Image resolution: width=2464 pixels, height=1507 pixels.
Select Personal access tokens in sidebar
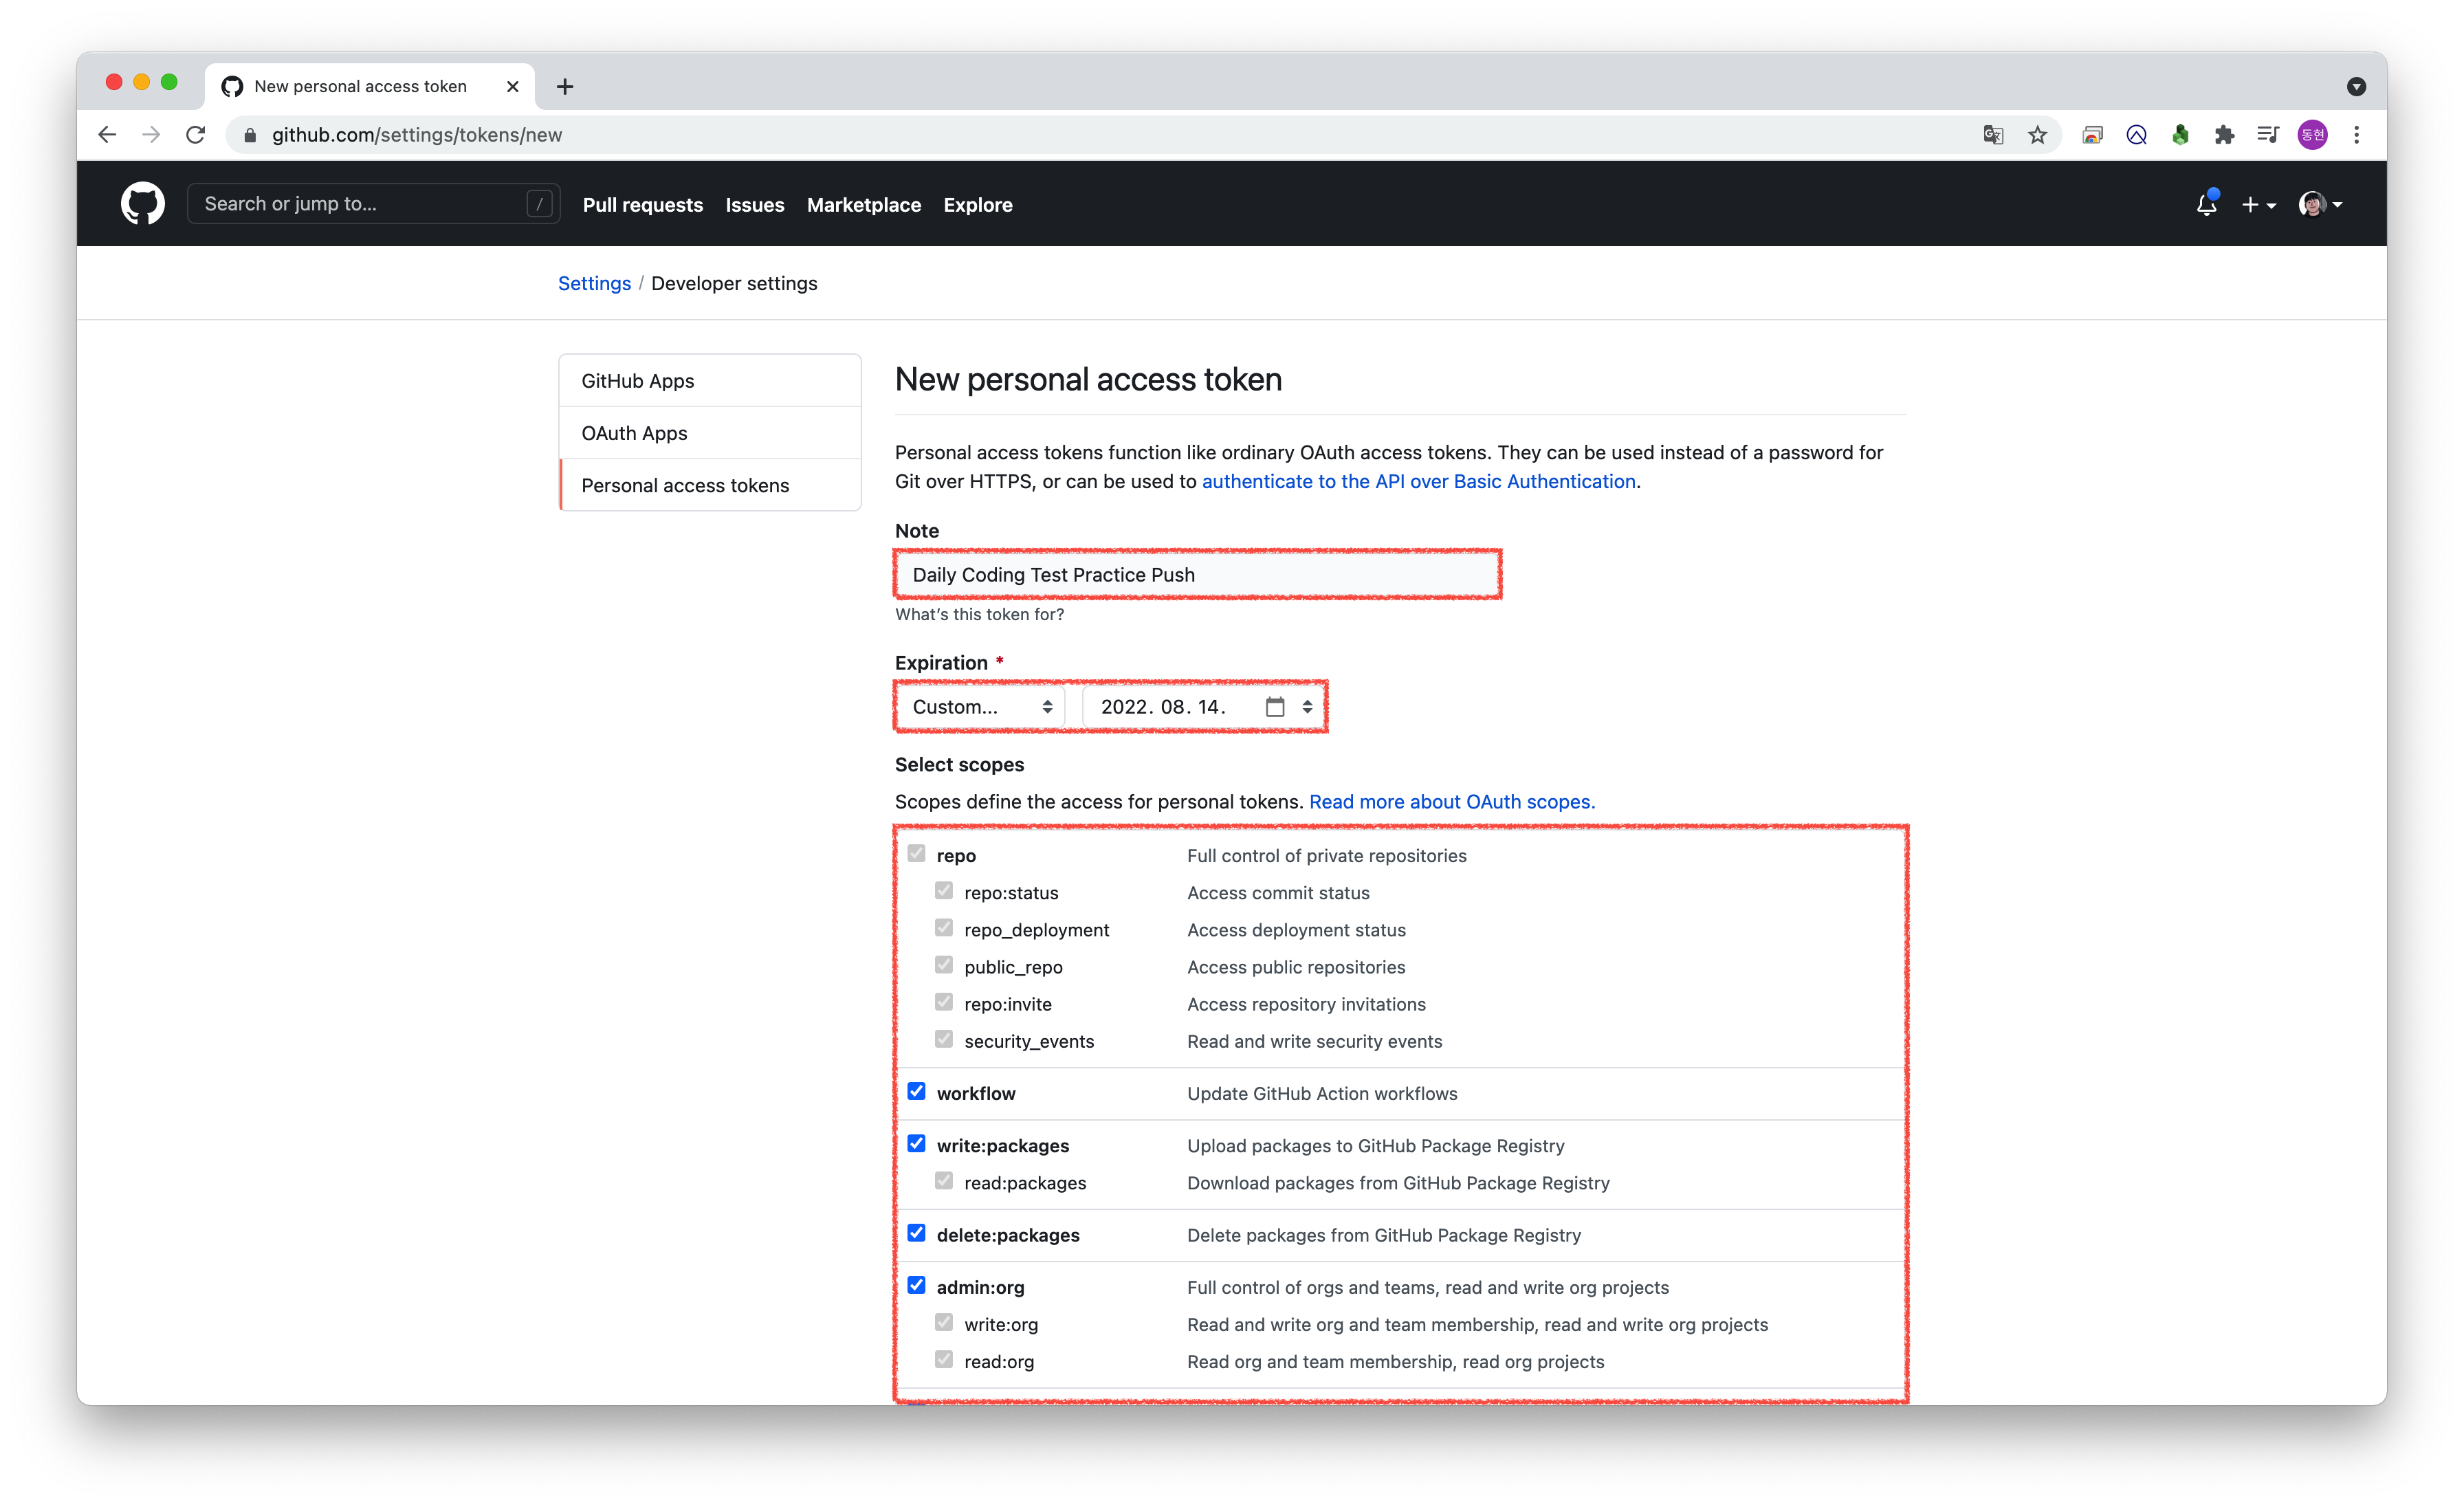coord(710,485)
